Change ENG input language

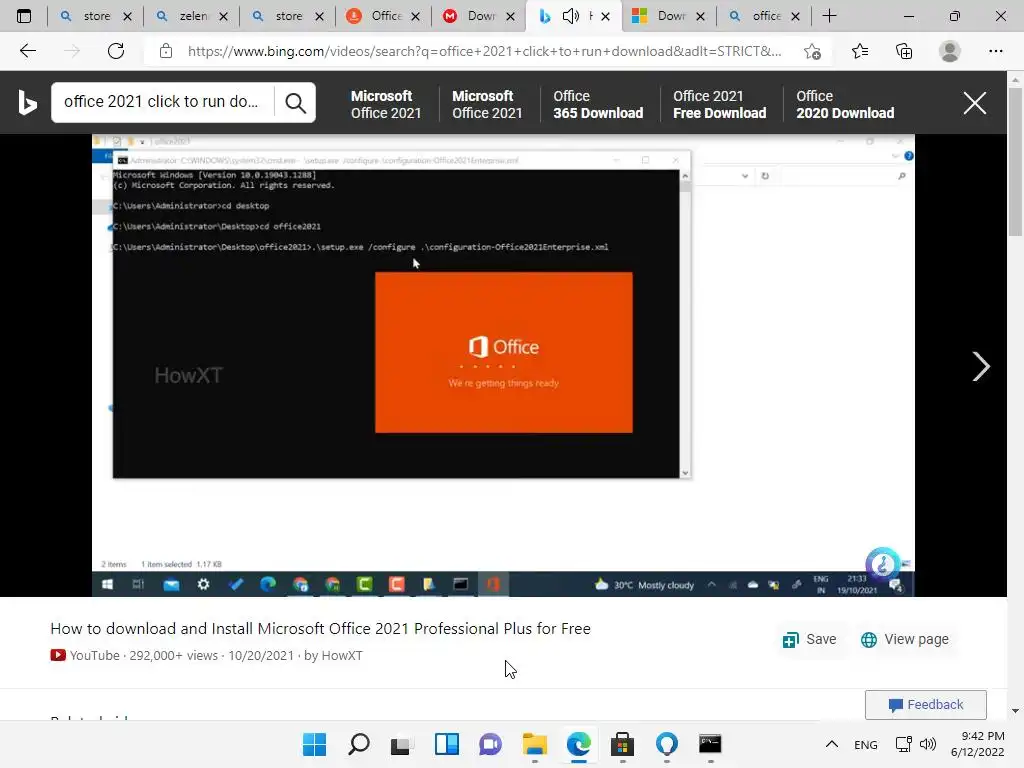865,744
